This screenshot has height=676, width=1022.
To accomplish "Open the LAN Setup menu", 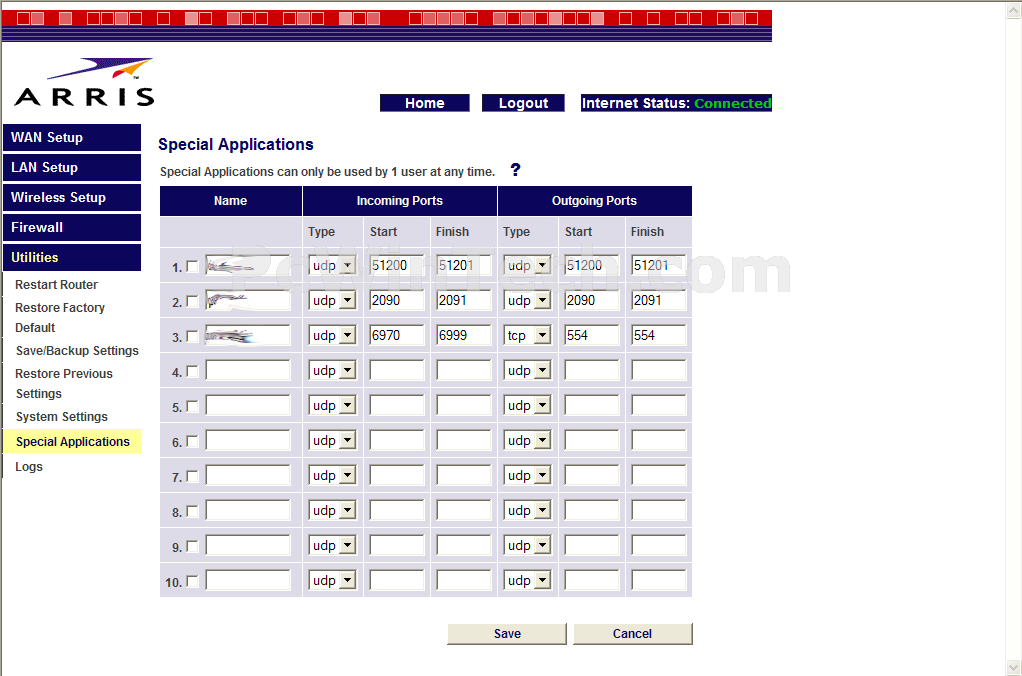I will click(72, 168).
